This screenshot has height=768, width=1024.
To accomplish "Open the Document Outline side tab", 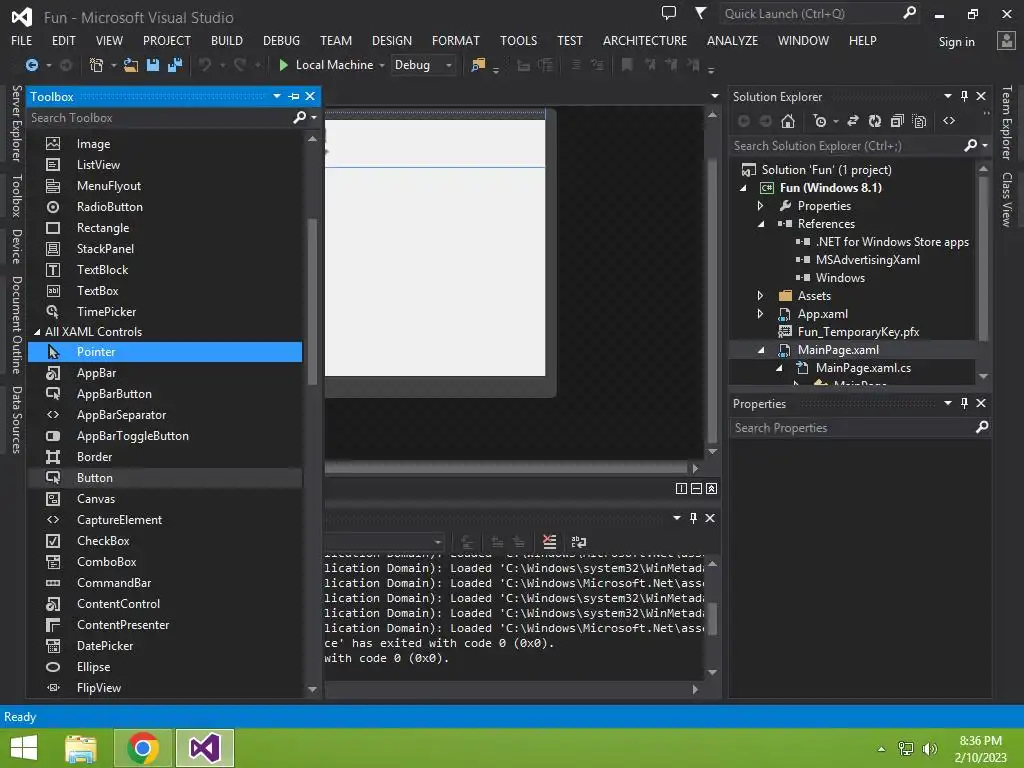I will coord(17,325).
